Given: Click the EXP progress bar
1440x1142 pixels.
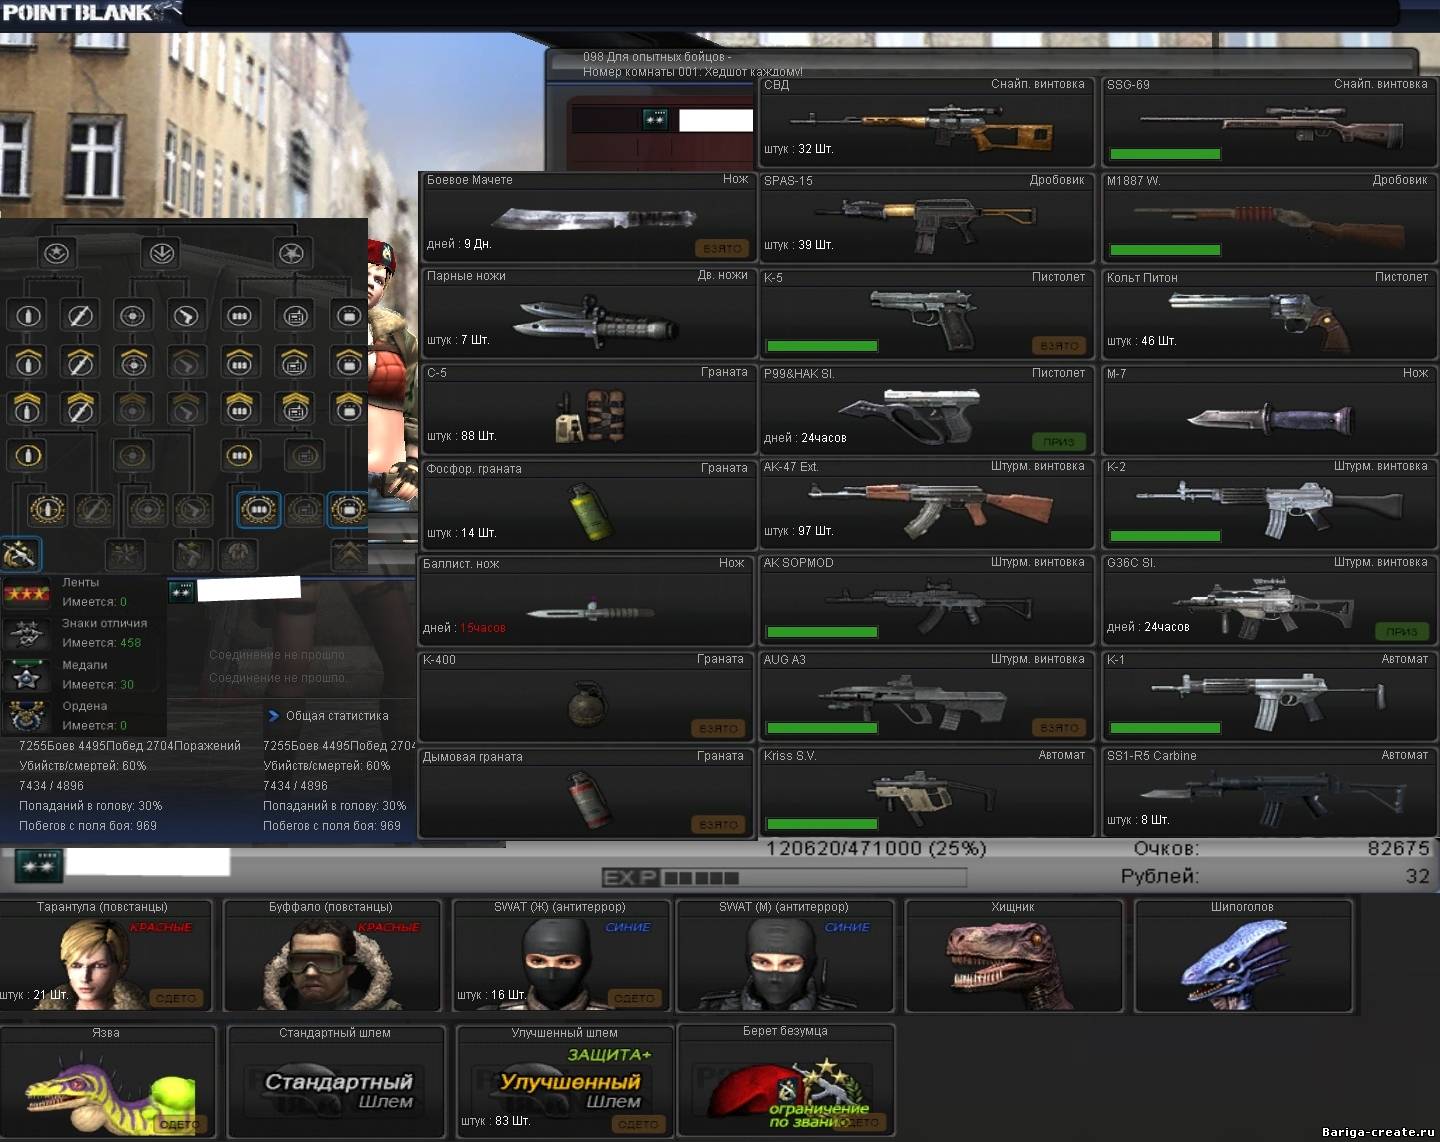Looking at the screenshot, I should tap(784, 878).
